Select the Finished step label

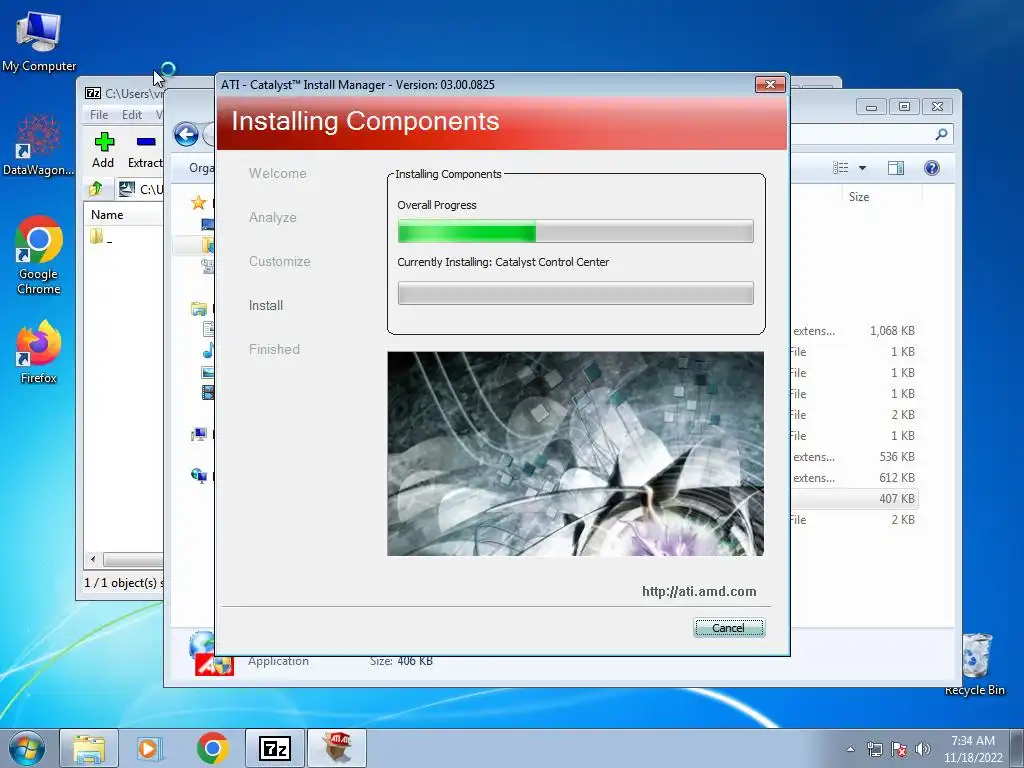pos(274,349)
